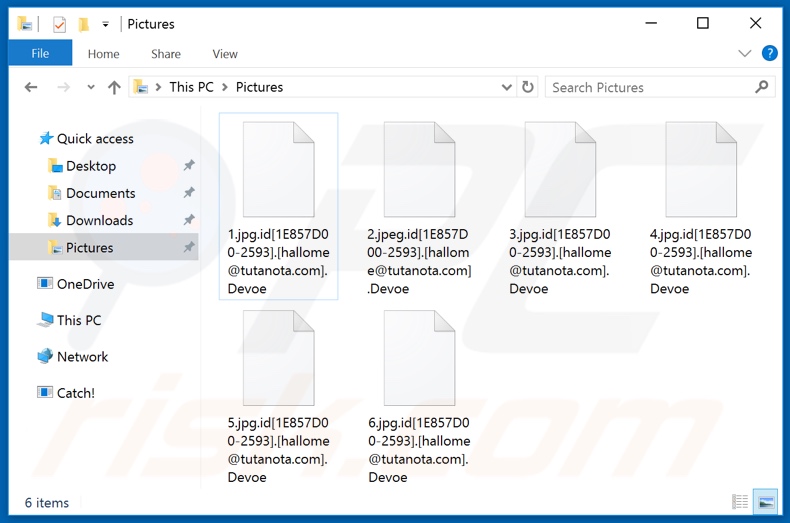Expand the chevron between This PC and Pictures
This screenshot has height=523, width=790.
click(x=225, y=87)
